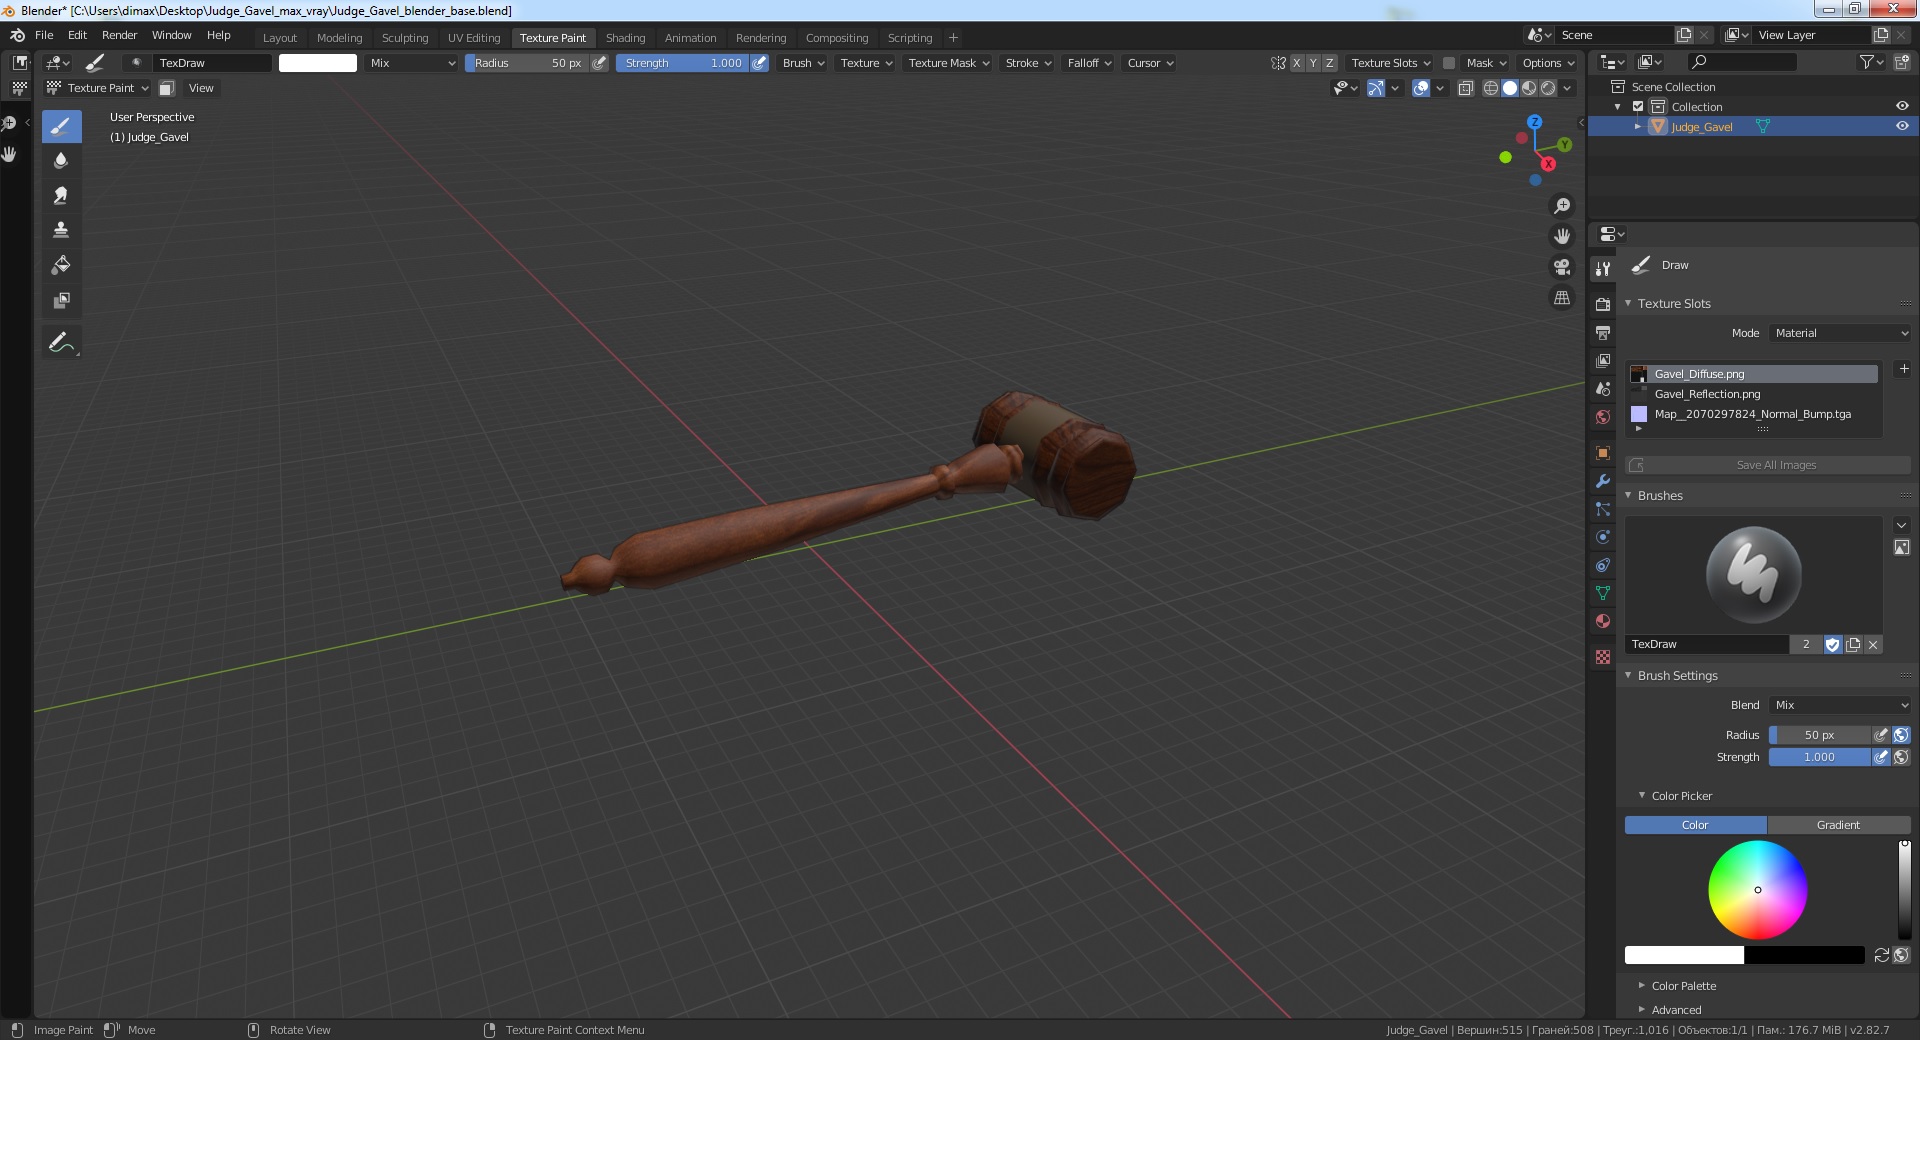Open Falloff settings dropdown

point(1088,63)
